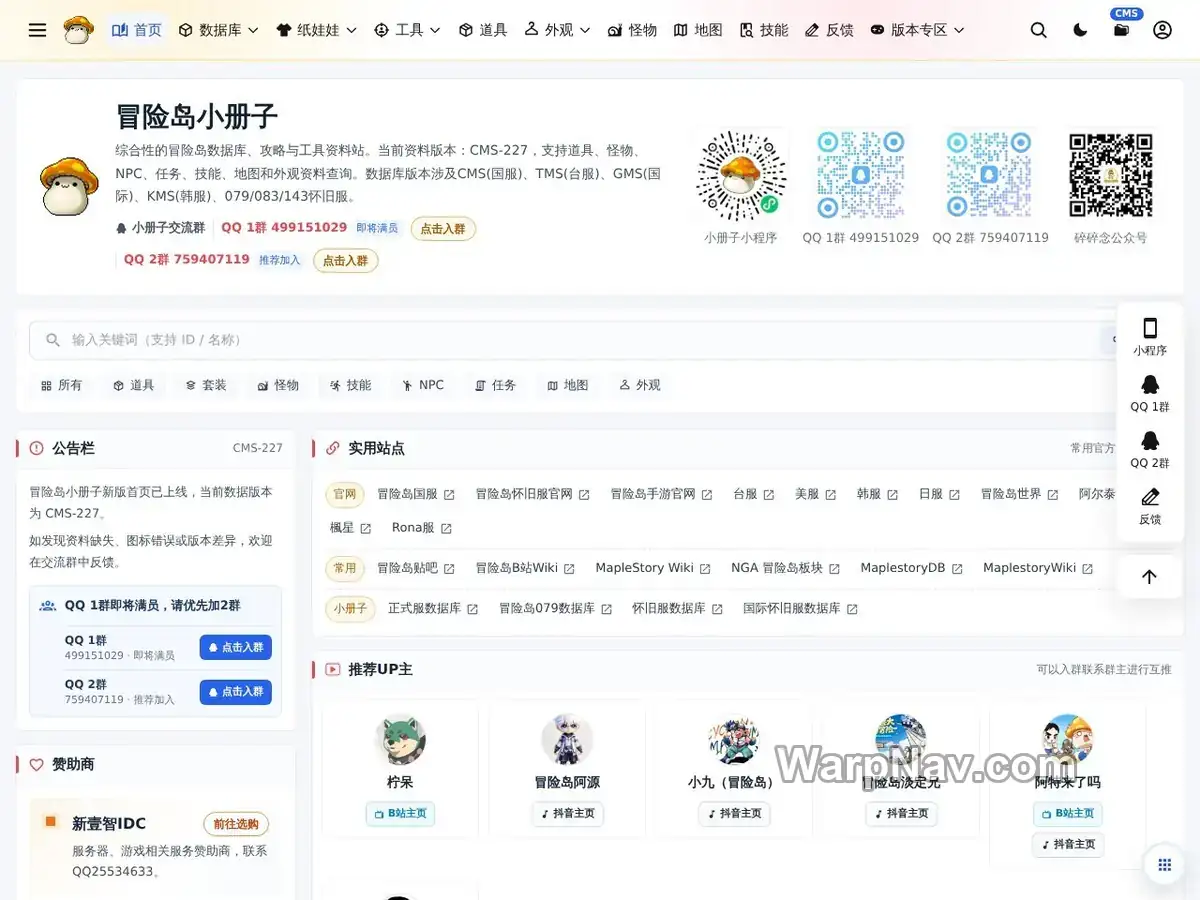This screenshot has width=1200, height=900.
Task: Click the 阿特来了吗 avatar image
Action: (x=1068, y=740)
